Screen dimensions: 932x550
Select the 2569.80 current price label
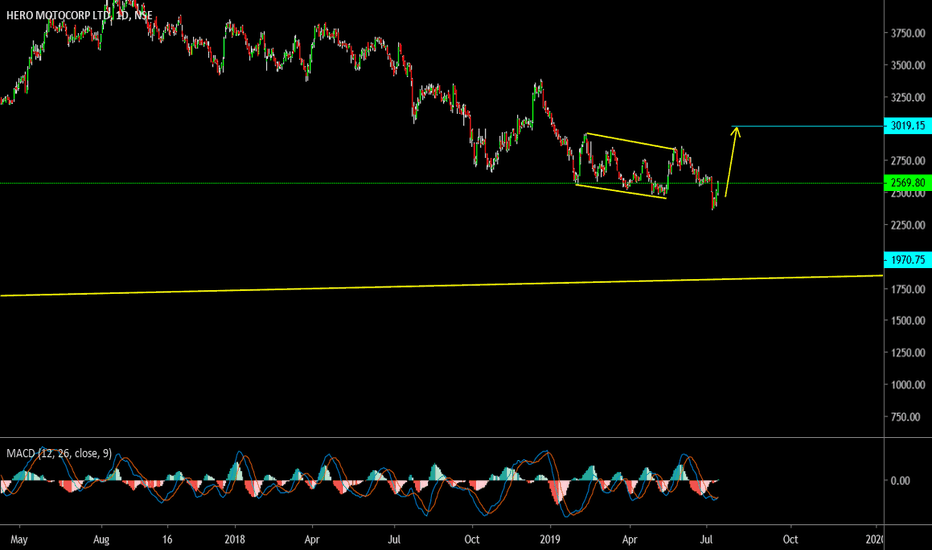click(x=908, y=183)
